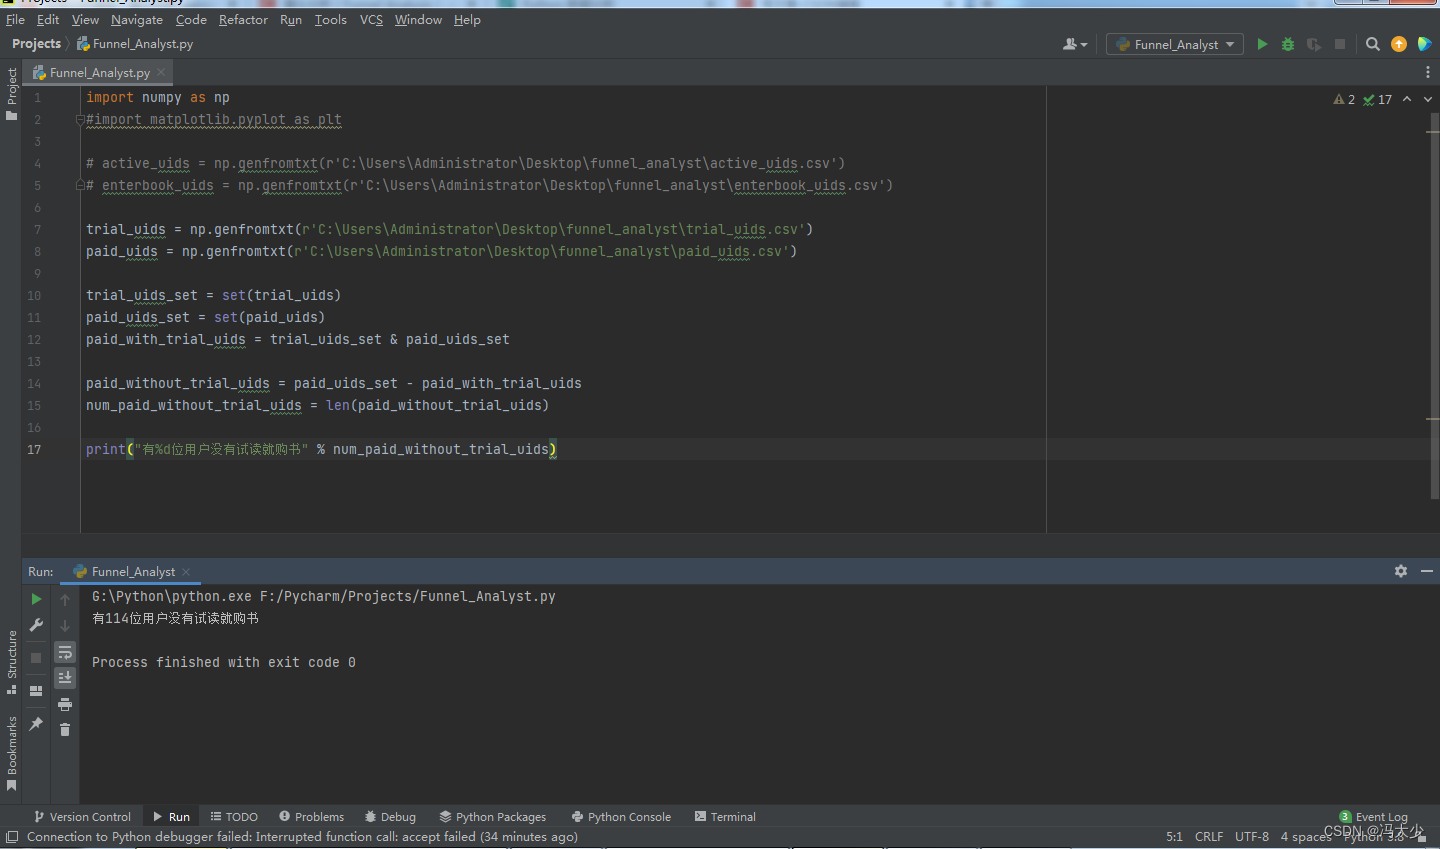
Task: Click cursor position 5:1 in status bar
Action: (1174, 837)
